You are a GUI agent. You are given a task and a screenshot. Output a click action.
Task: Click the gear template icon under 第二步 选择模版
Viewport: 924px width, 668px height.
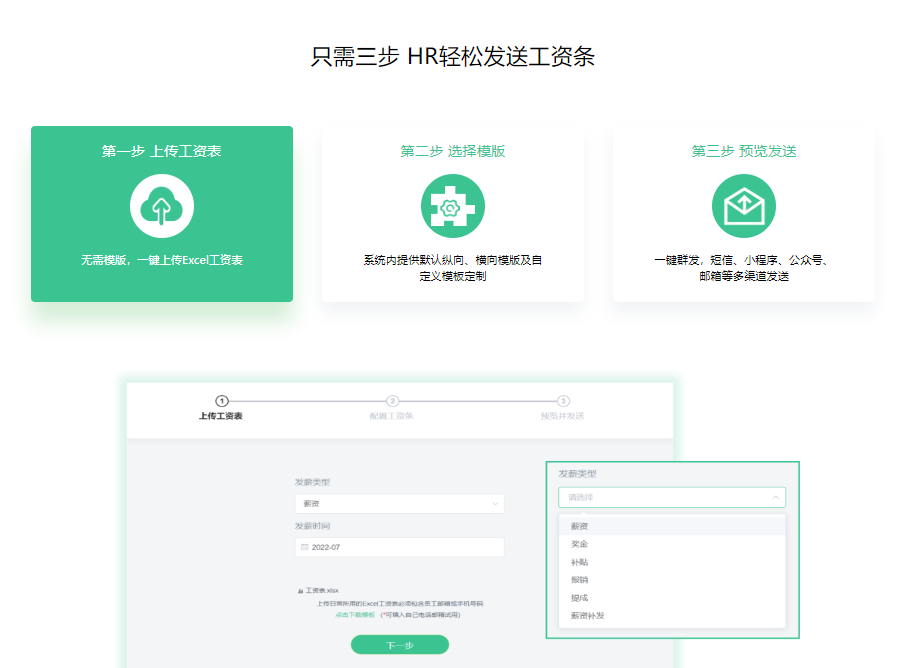tap(452, 205)
